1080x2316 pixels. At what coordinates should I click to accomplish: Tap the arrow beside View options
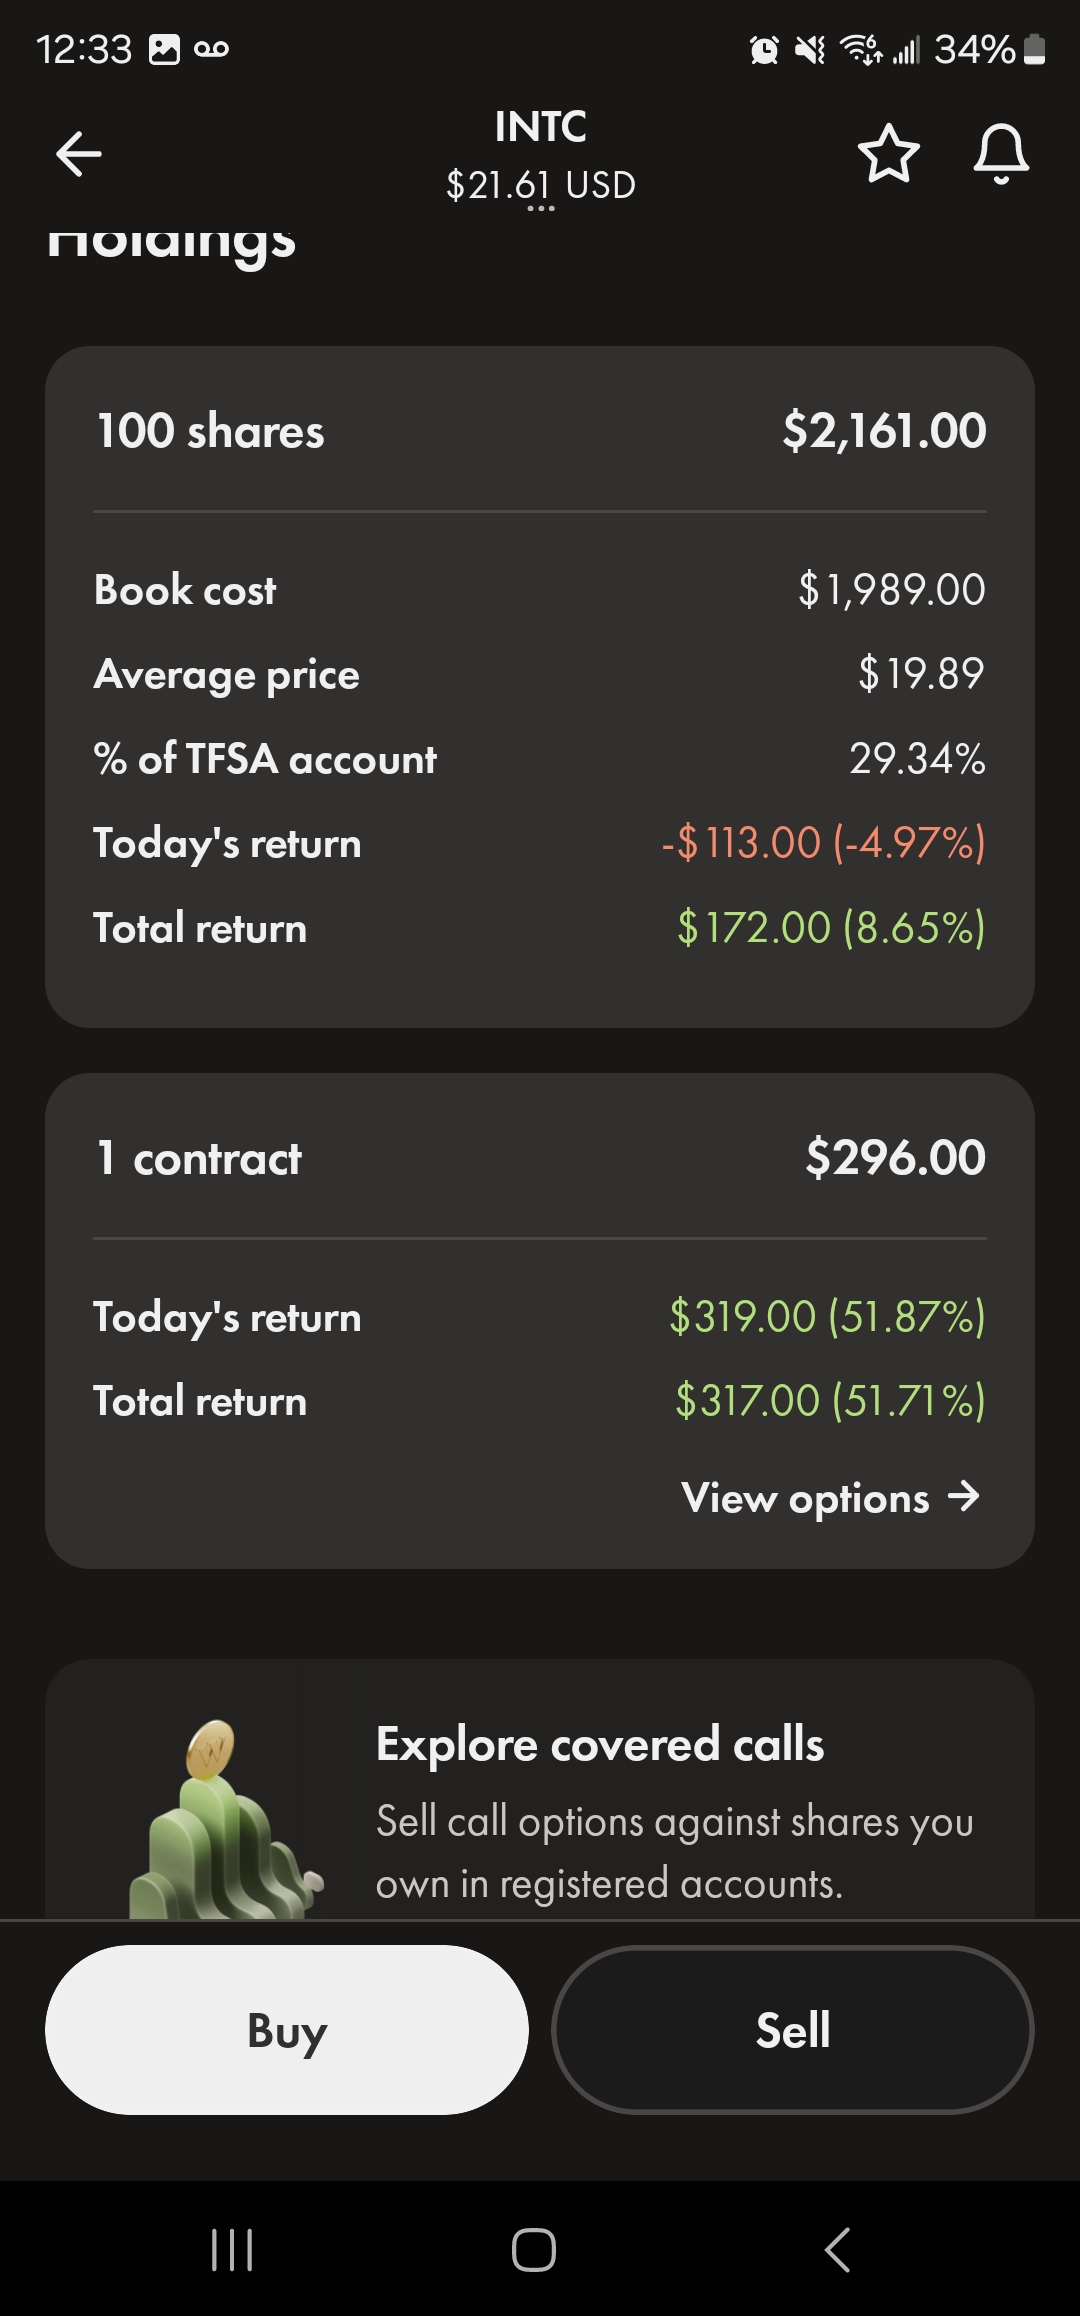[964, 1497]
